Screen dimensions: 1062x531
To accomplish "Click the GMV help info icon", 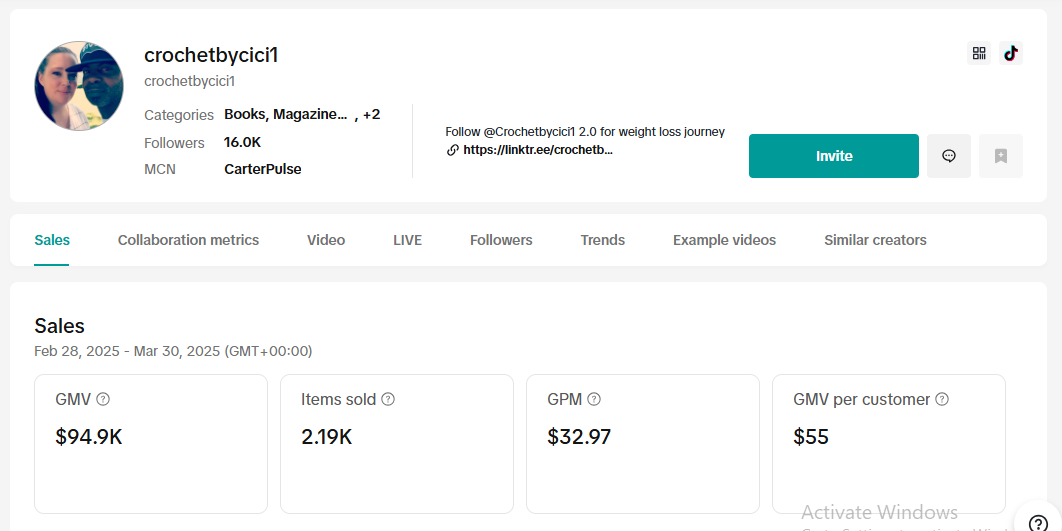I will [103, 400].
